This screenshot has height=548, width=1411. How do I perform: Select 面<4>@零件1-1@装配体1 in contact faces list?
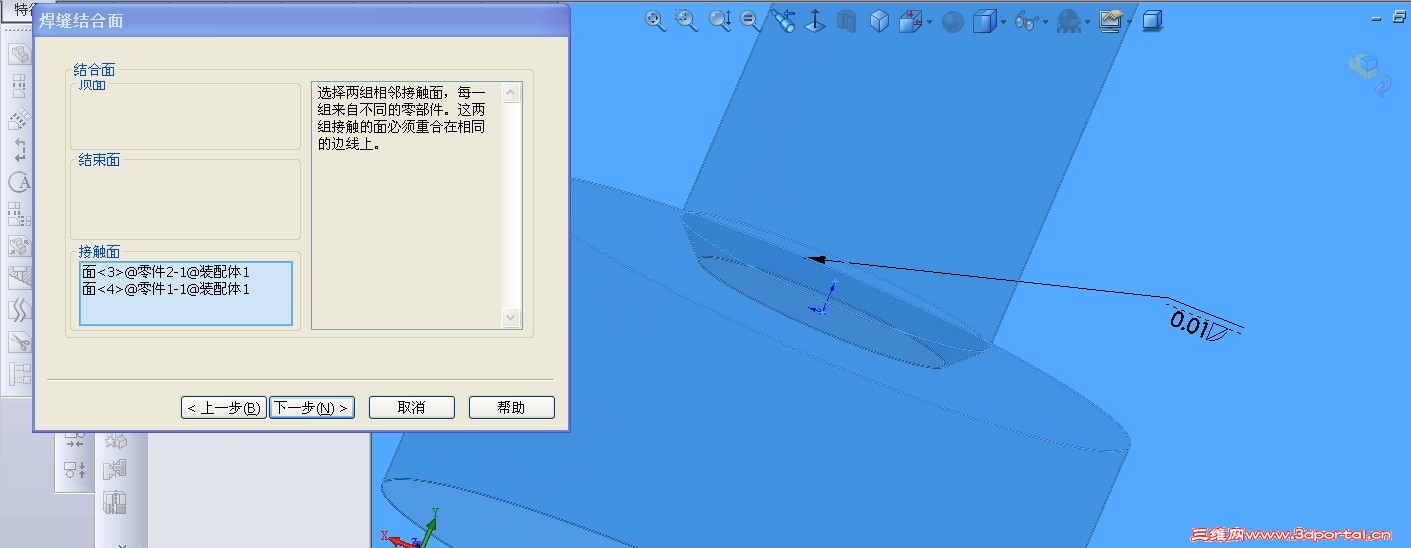tap(166, 289)
